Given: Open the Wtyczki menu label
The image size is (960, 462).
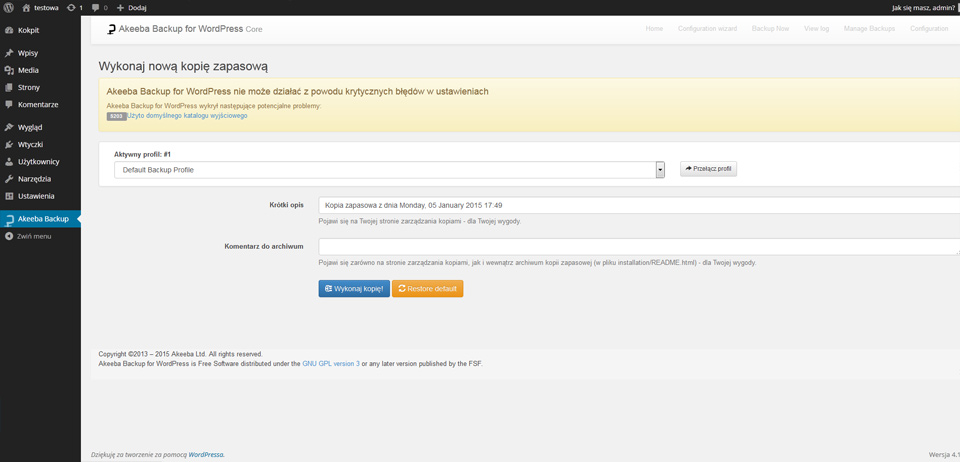Looking at the screenshot, I should [x=31, y=145].
